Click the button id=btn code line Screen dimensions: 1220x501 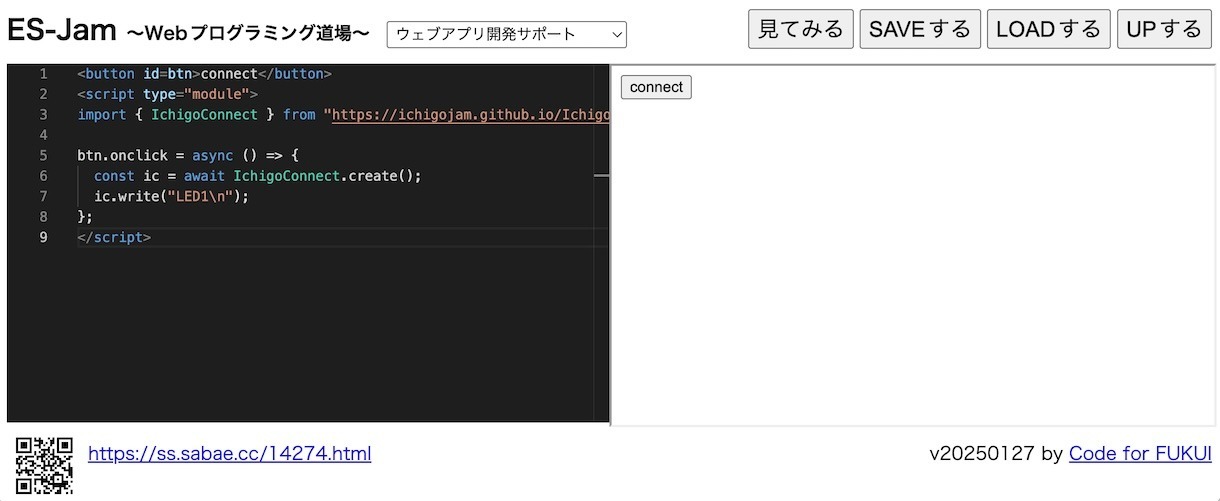click(204, 74)
